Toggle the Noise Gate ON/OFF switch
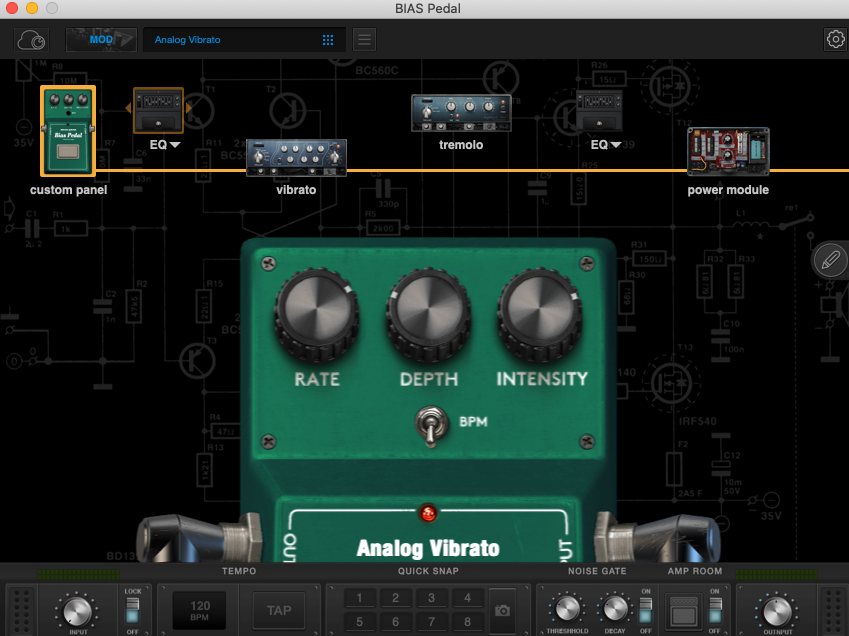Screen dimensions: 849x636 pyautogui.click(x=645, y=610)
